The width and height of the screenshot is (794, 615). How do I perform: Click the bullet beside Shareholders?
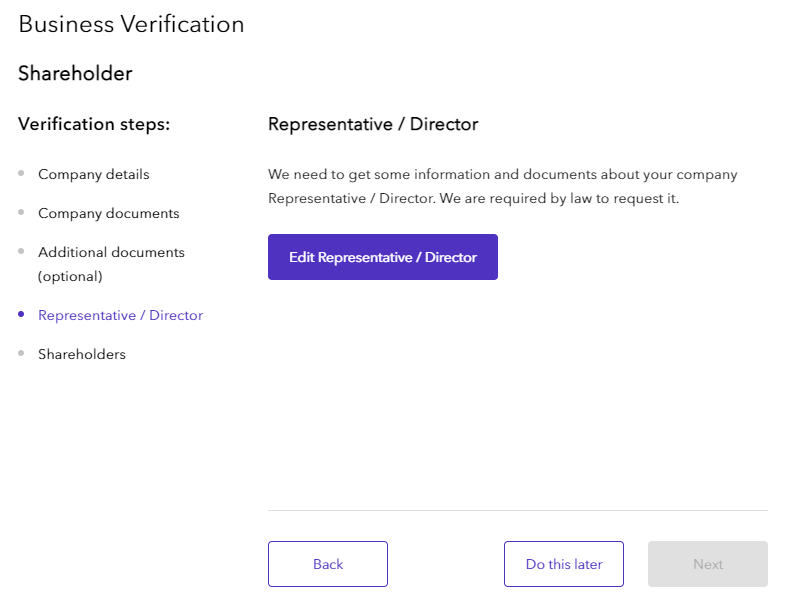click(21, 354)
